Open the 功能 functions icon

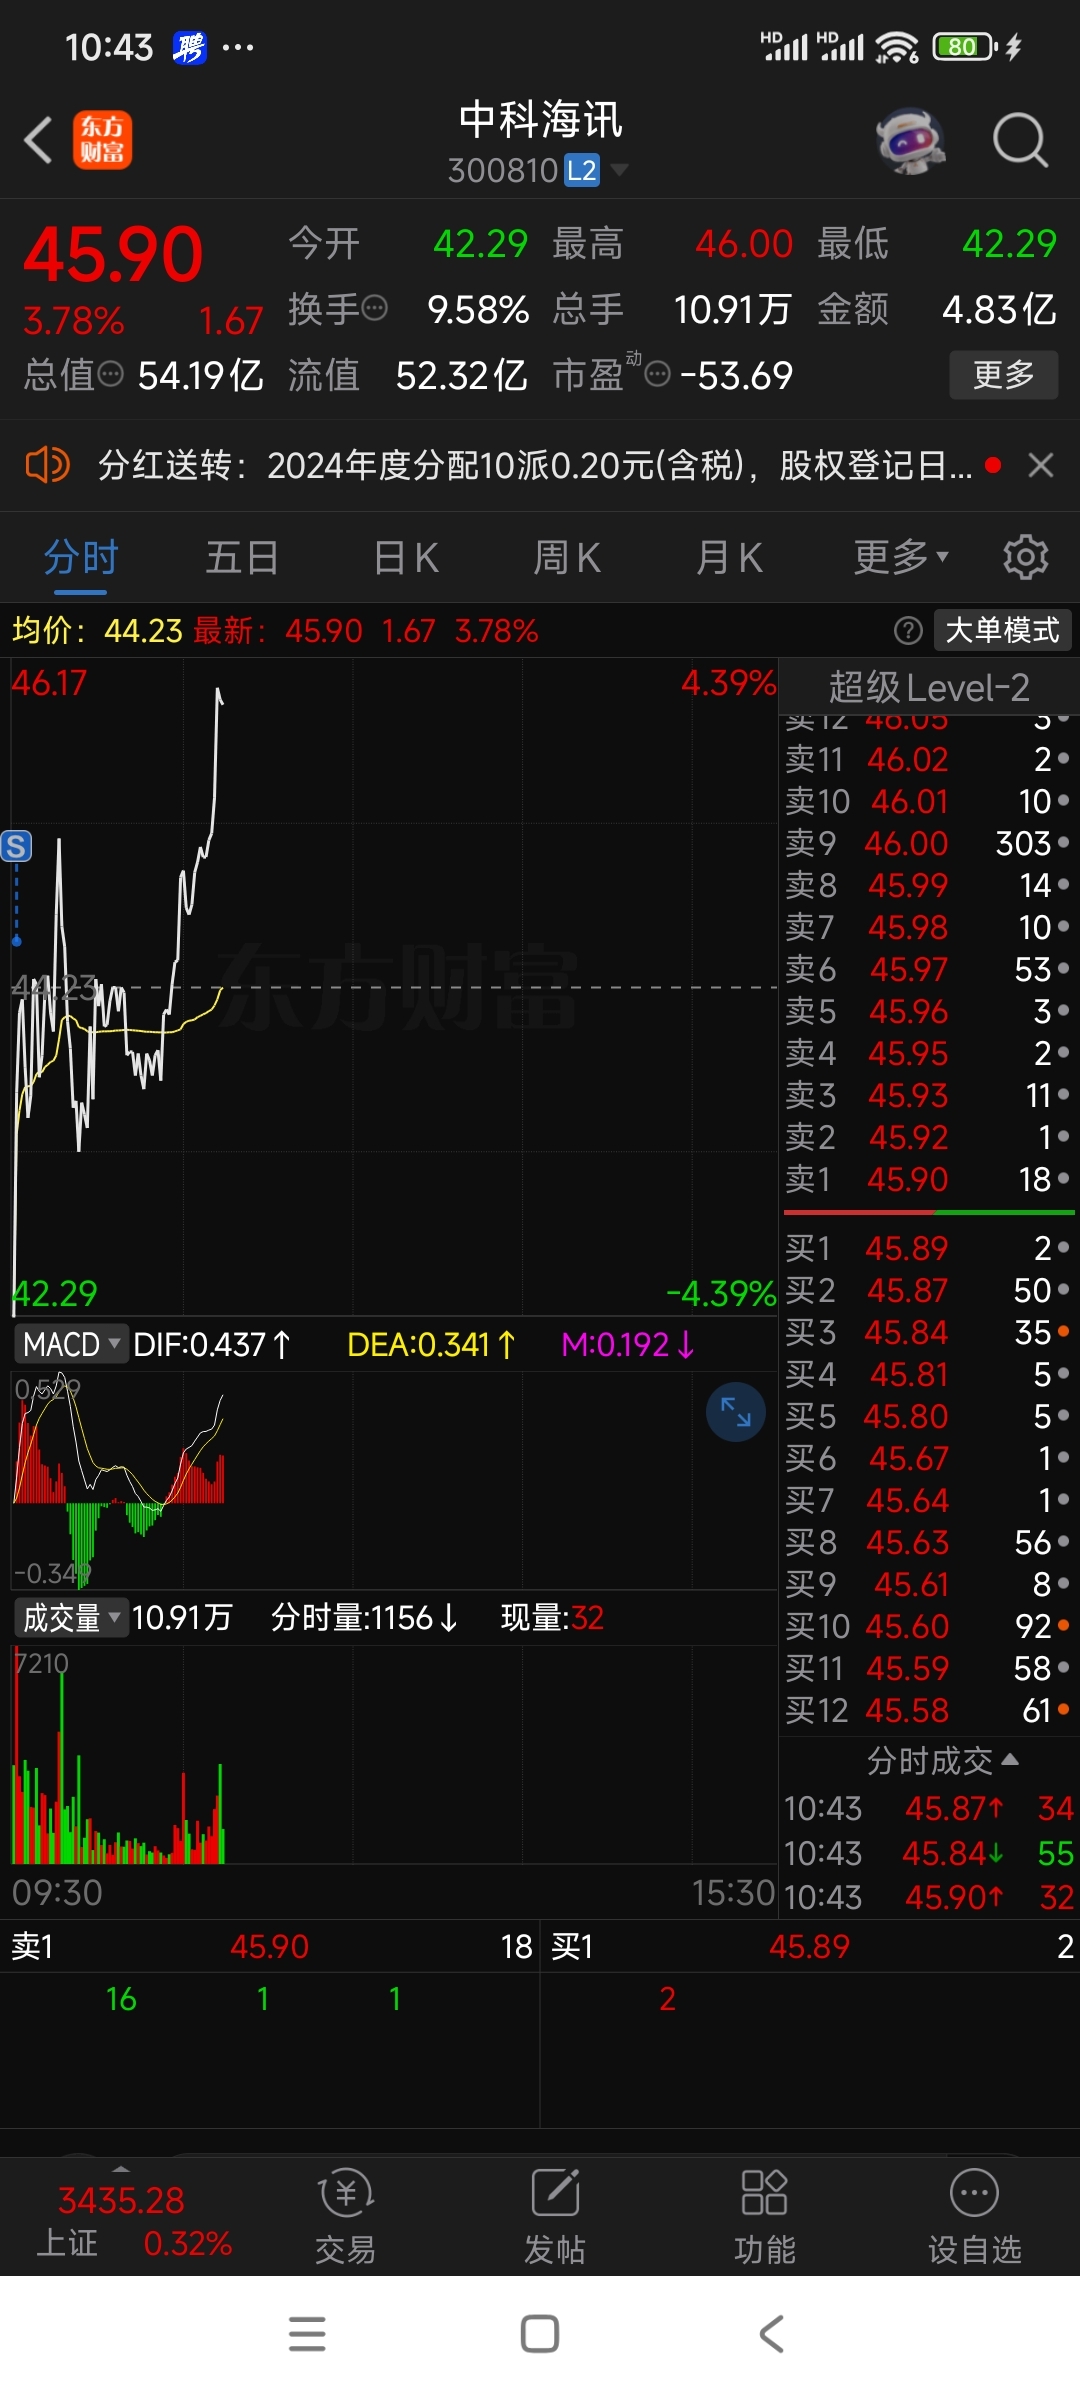pos(765,2218)
